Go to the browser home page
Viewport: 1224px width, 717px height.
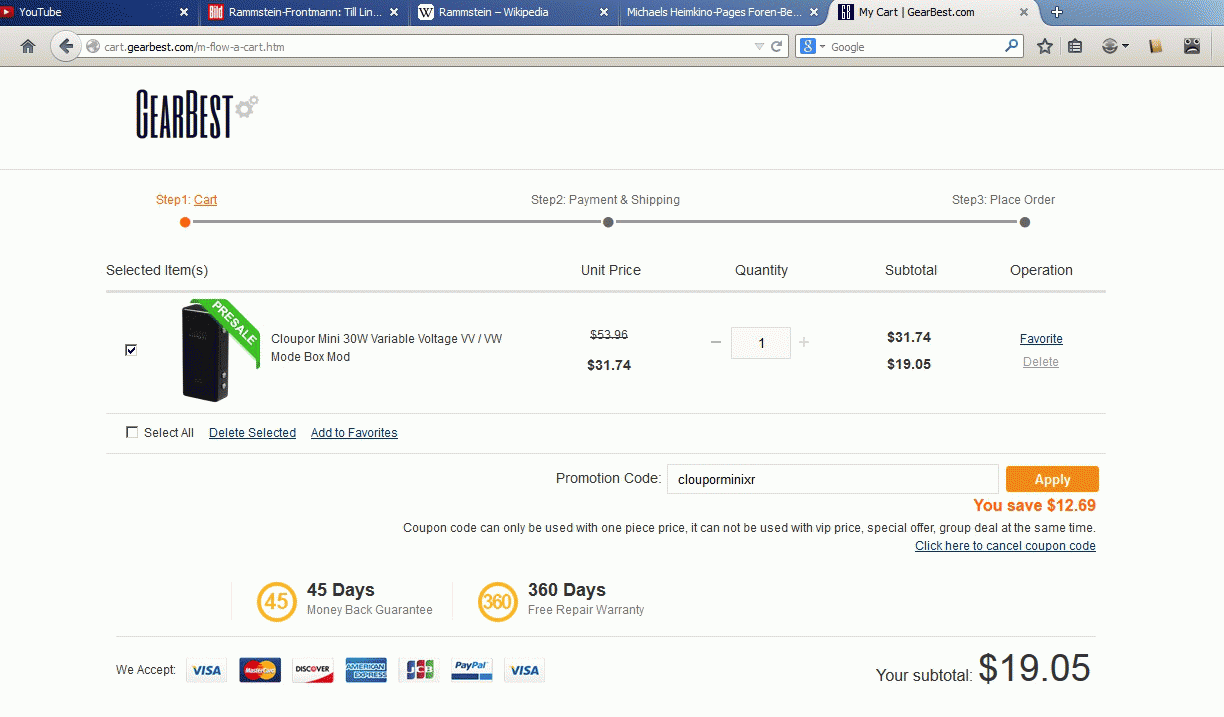point(28,46)
